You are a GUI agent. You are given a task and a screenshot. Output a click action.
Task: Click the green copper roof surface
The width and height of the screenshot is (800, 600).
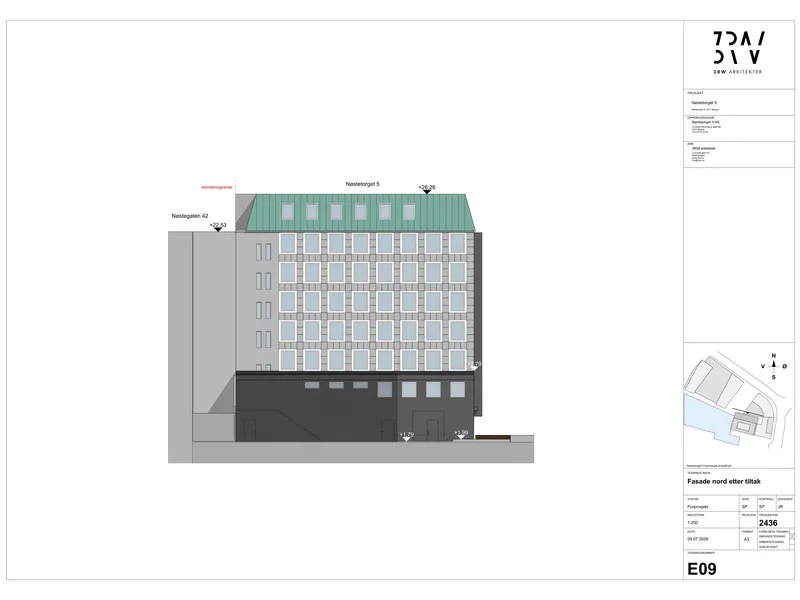(360, 213)
